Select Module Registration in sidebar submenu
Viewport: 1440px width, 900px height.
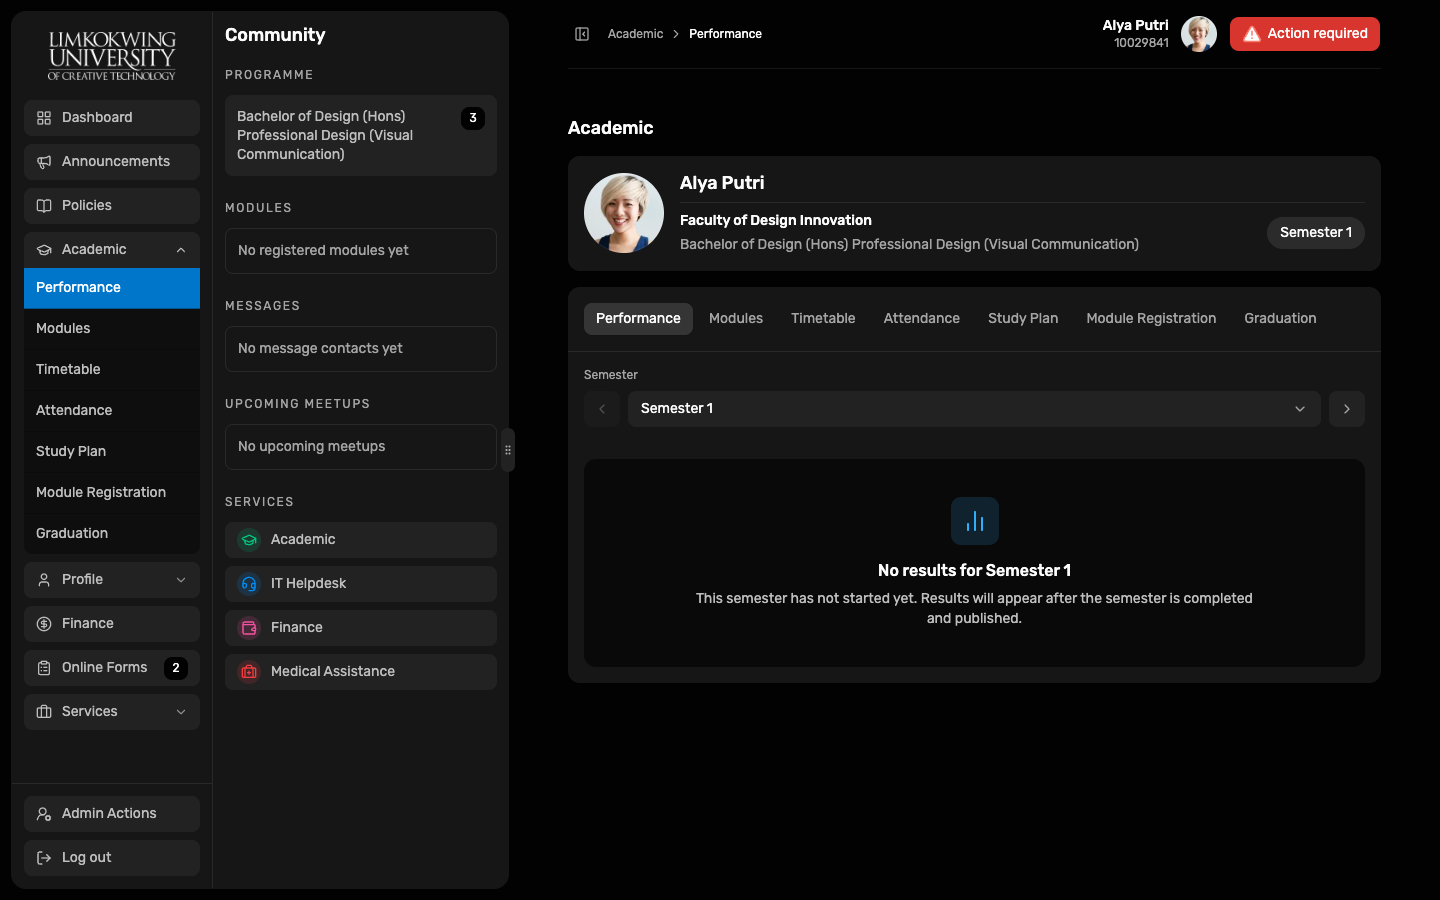click(x=112, y=493)
